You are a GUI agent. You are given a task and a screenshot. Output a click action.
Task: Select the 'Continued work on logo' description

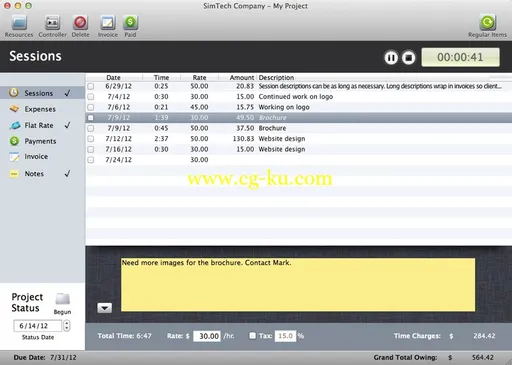(296, 97)
